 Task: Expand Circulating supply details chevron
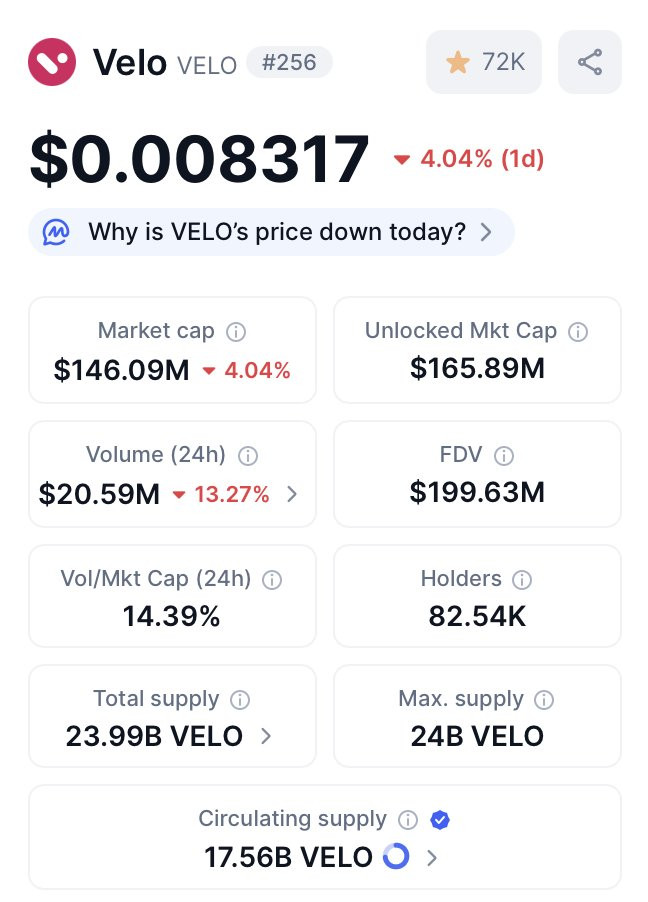pos(432,858)
